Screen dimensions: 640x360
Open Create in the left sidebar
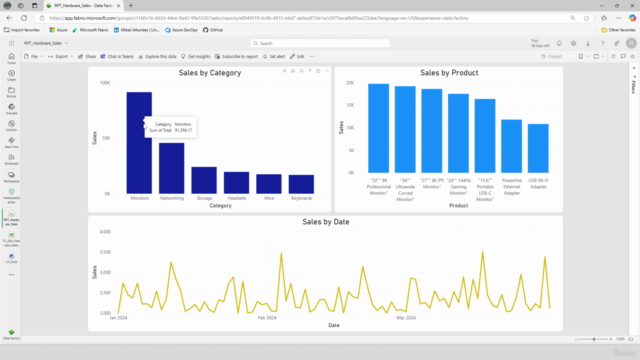click(x=11, y=76)
